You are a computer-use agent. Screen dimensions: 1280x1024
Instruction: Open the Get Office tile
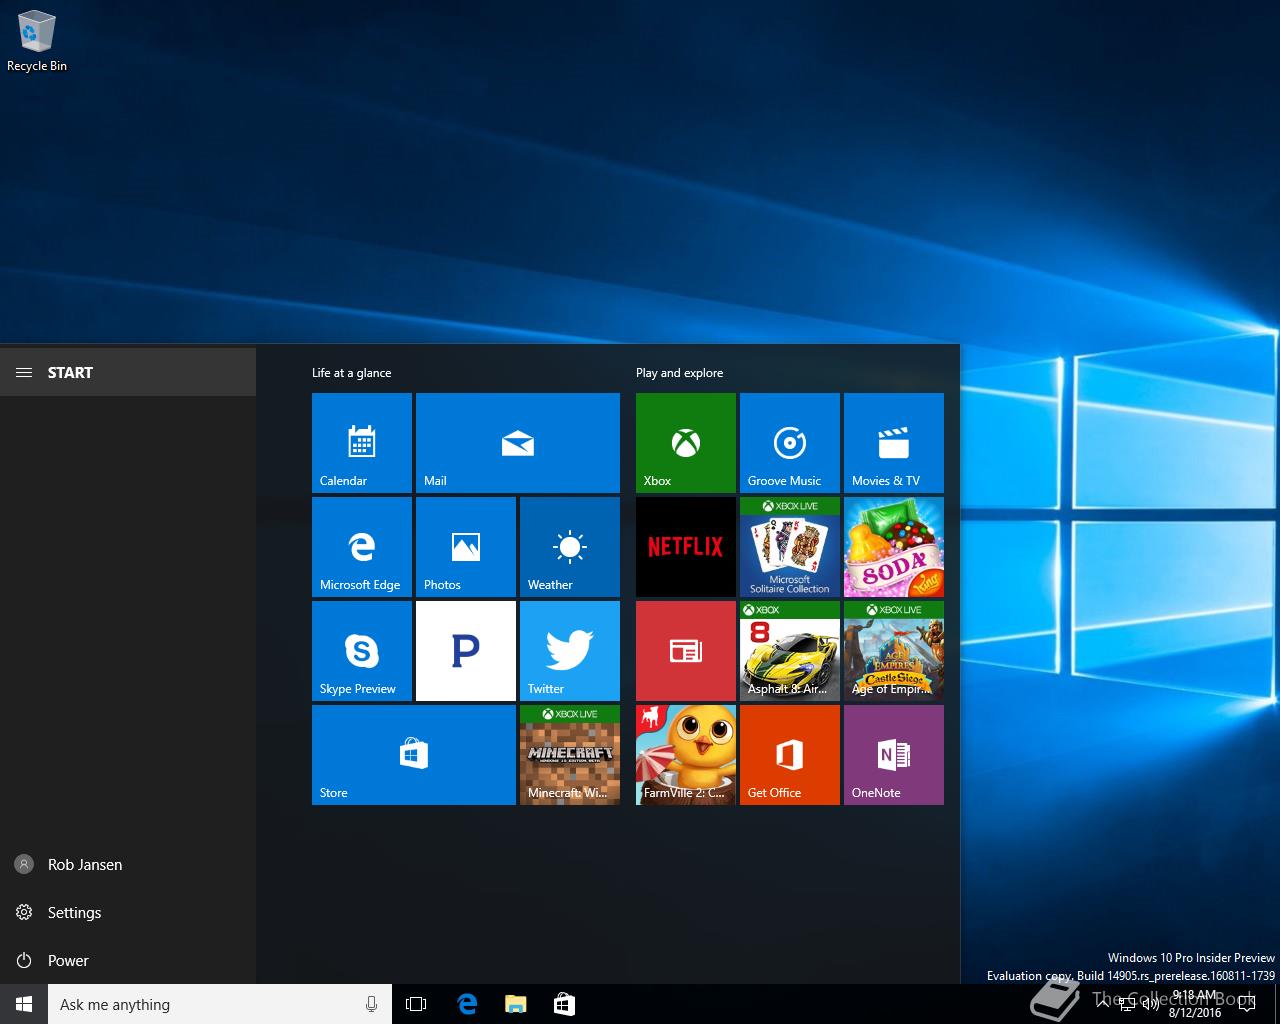point(790,754)
